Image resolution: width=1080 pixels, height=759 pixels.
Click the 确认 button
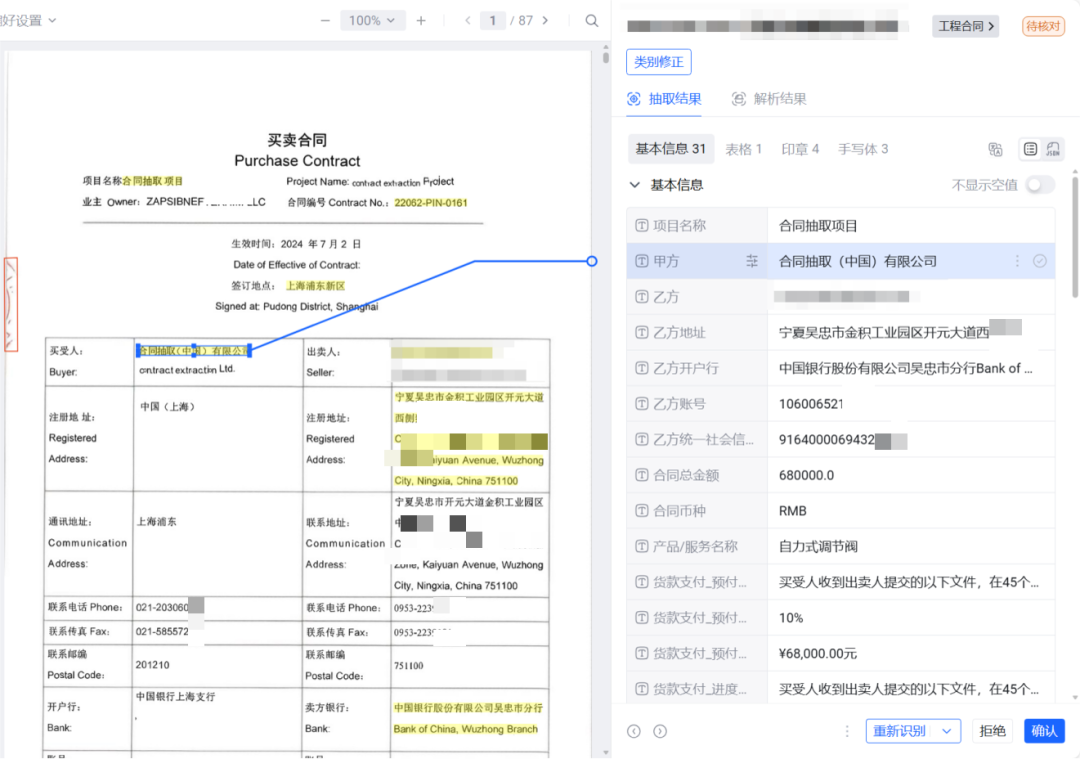click(x=1044, y=731)
